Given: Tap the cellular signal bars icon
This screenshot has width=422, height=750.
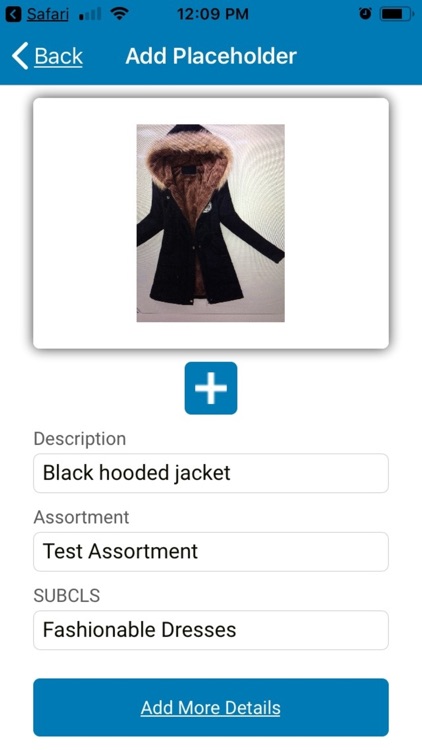Looking at the screenshot, I should coord(89,14).
